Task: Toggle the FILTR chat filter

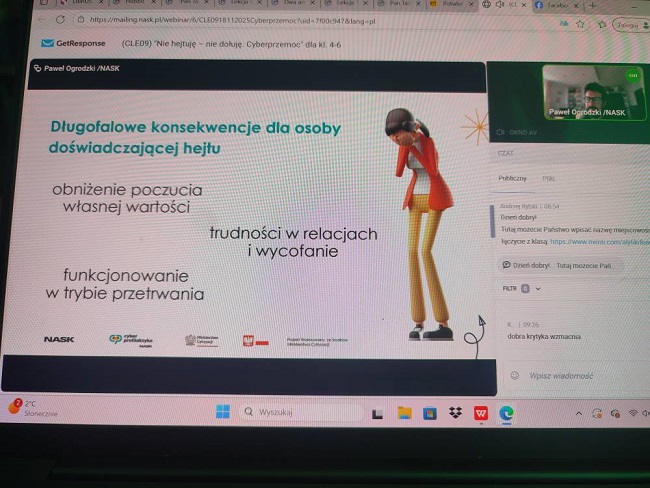Action: tap(511, 288)
